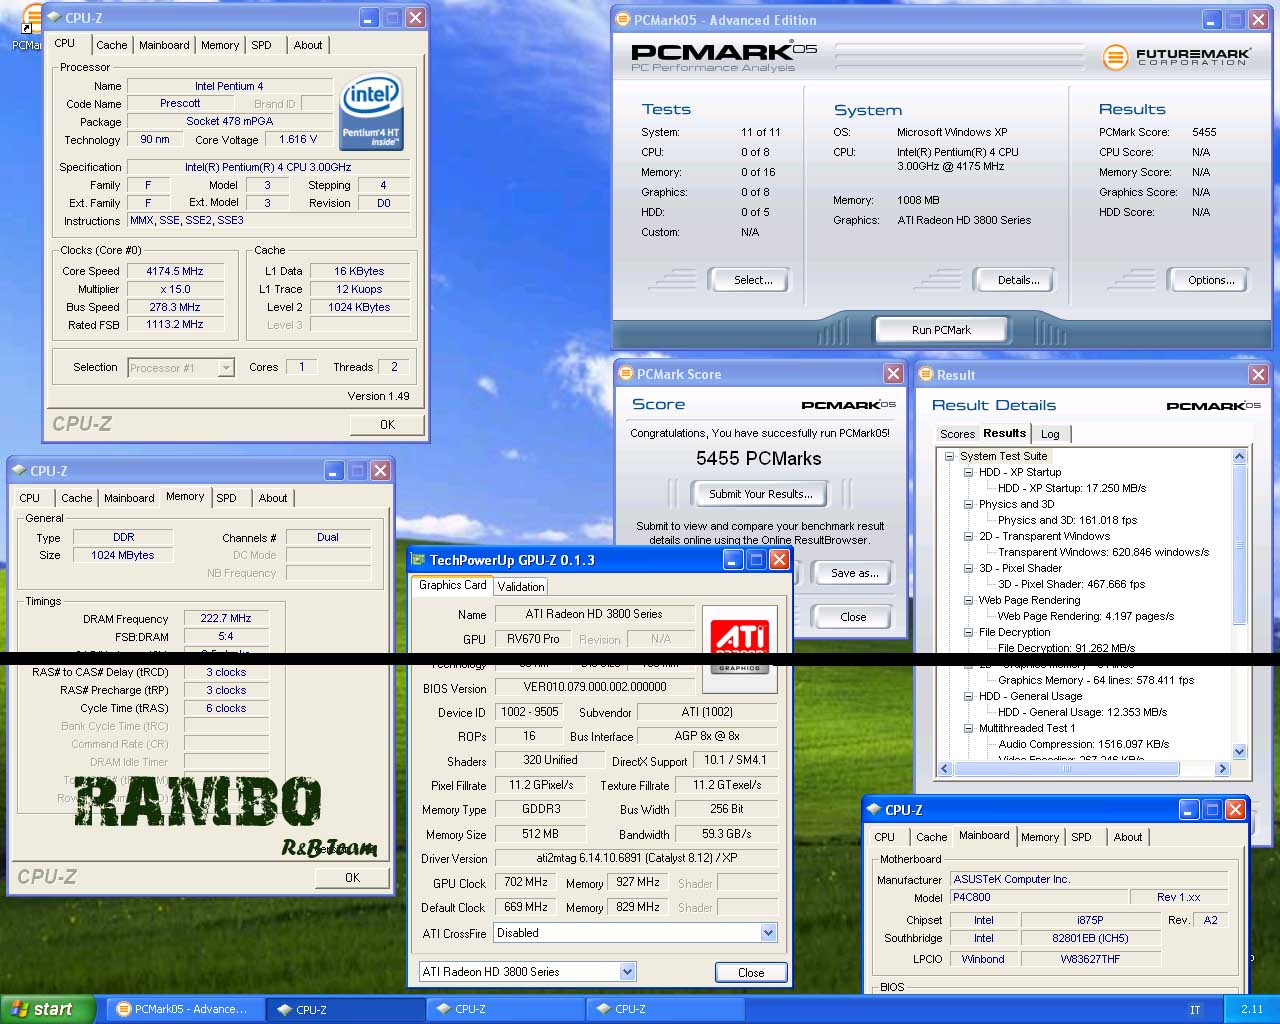Click the PCMark Score window title icon
Image resolution: width=1280 pixels, height=1024 pixels.
click(627, 374)
